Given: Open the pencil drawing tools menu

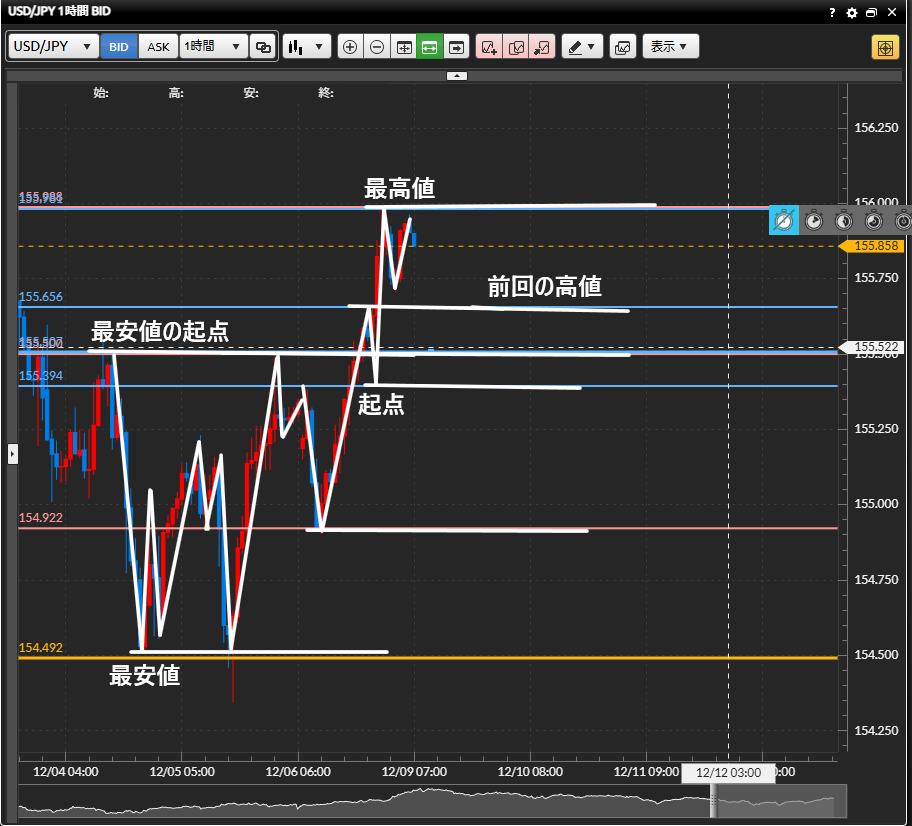Looking at the screenshot, I should coord(581,47).
